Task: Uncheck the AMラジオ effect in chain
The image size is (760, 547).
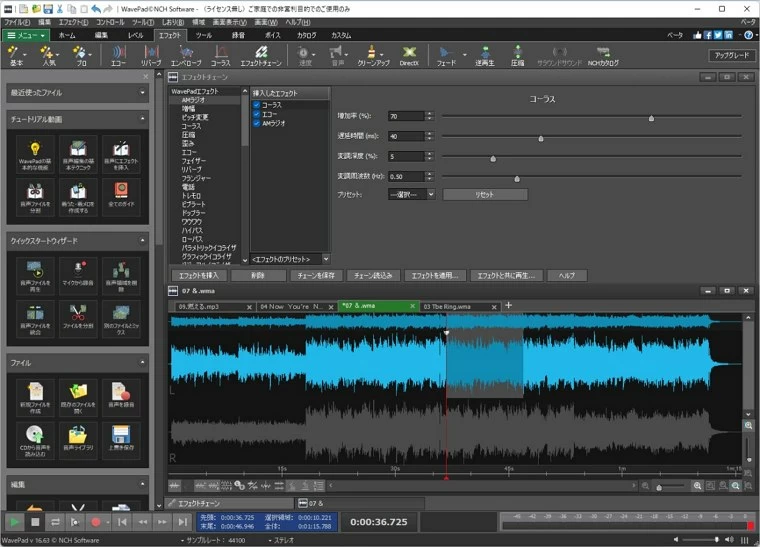Action: coord(256,123)
